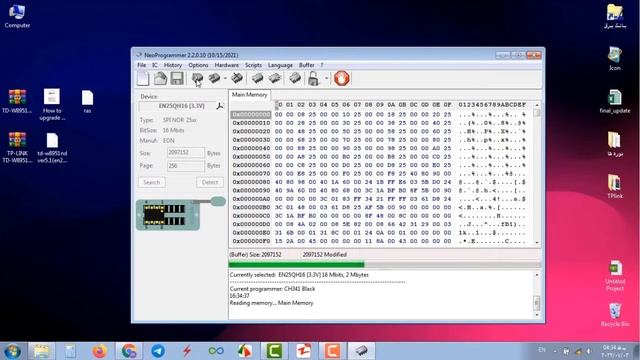Click the Unprotect padlock icon
The height and width of the screenshot is (360, 640).
pos(313,78)
